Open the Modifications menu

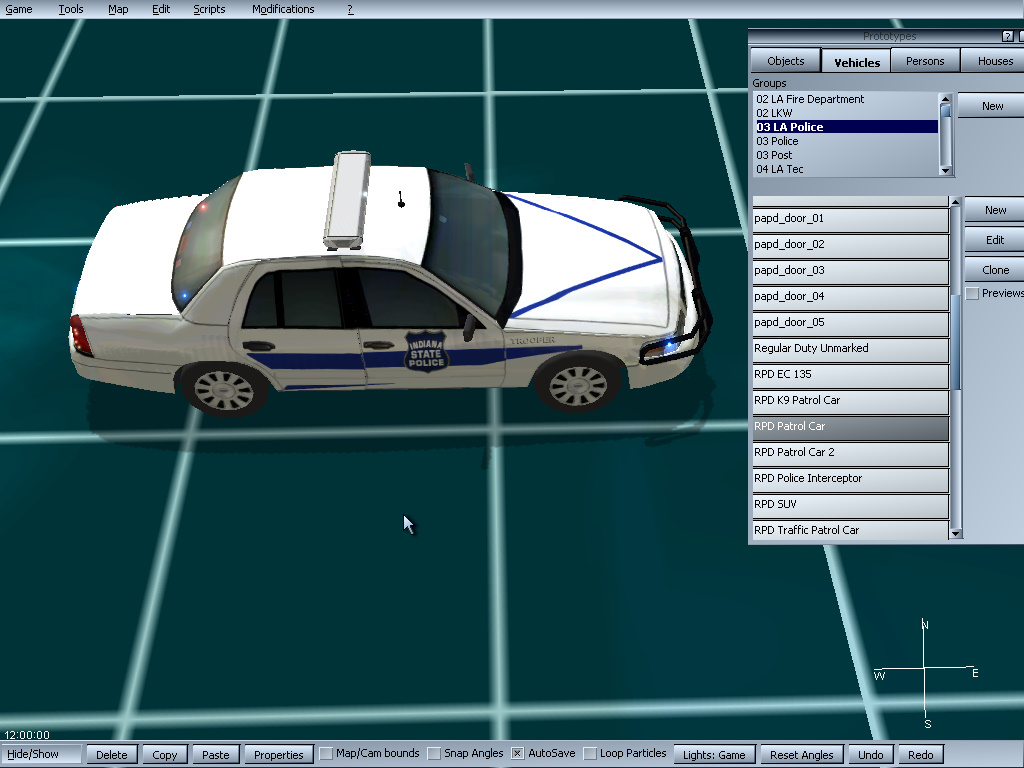(x=283, y=9)
